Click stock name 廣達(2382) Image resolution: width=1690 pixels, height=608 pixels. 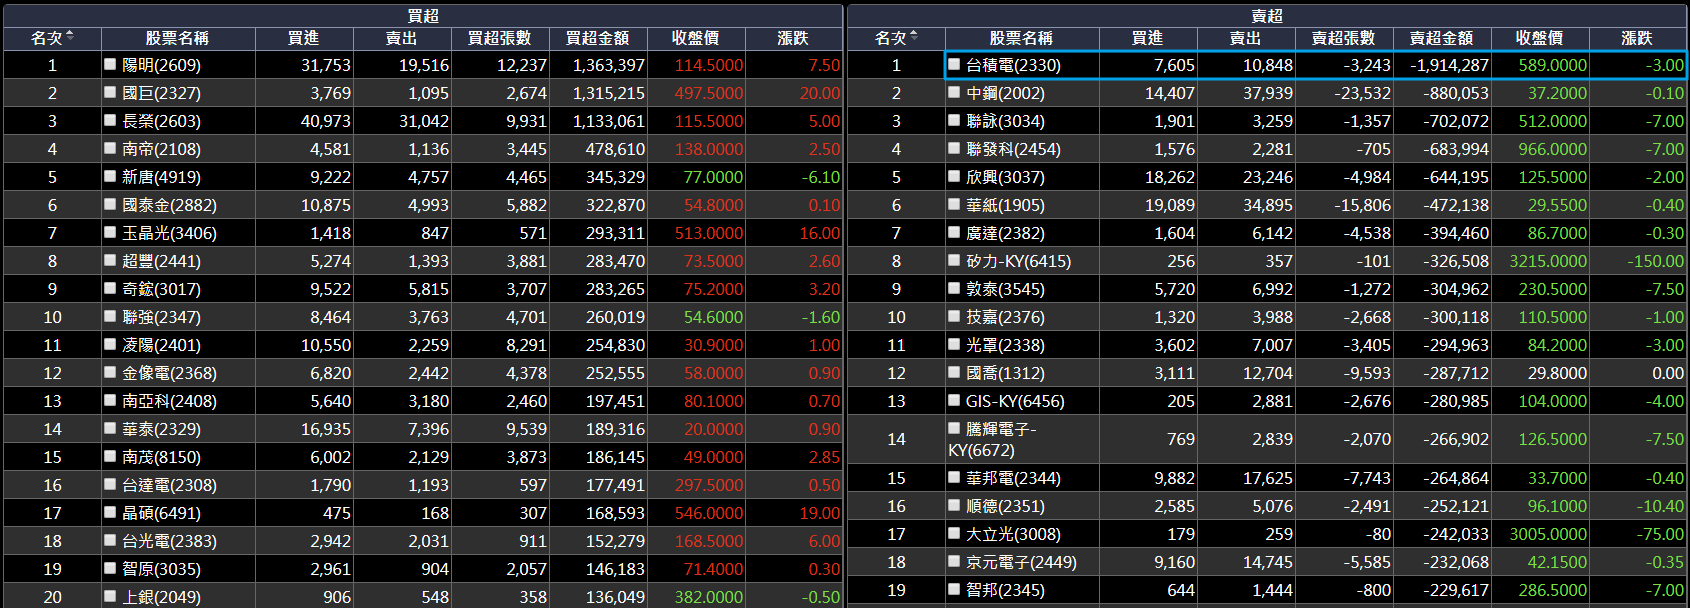1005,233
